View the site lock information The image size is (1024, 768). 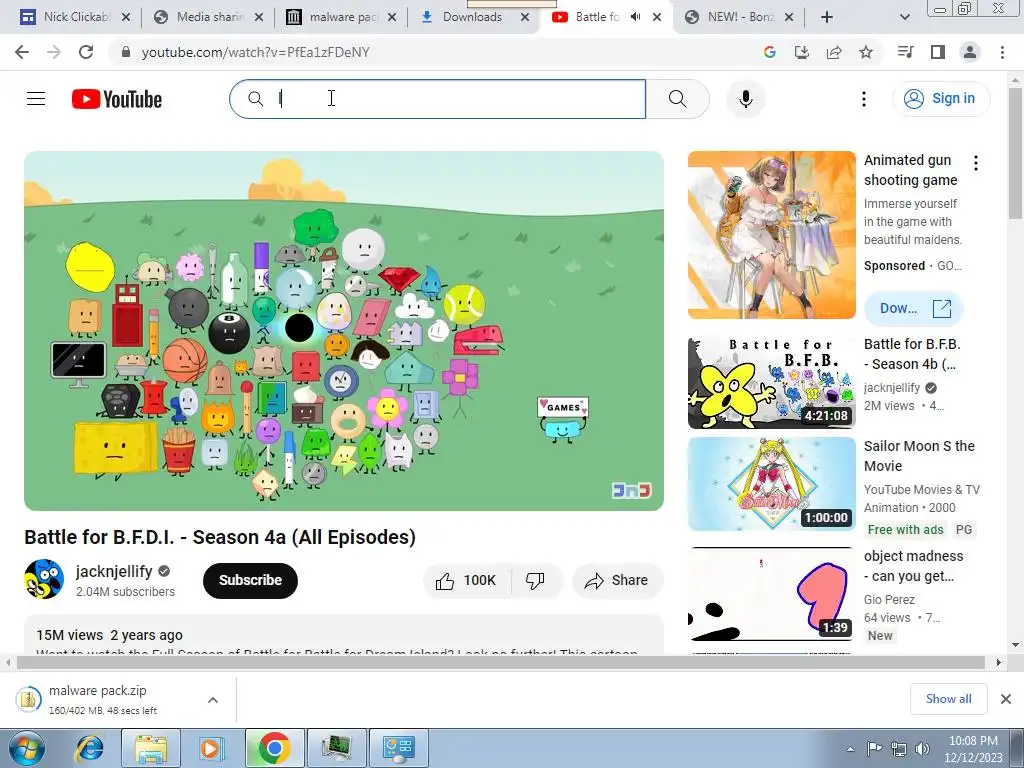point(126,52)
